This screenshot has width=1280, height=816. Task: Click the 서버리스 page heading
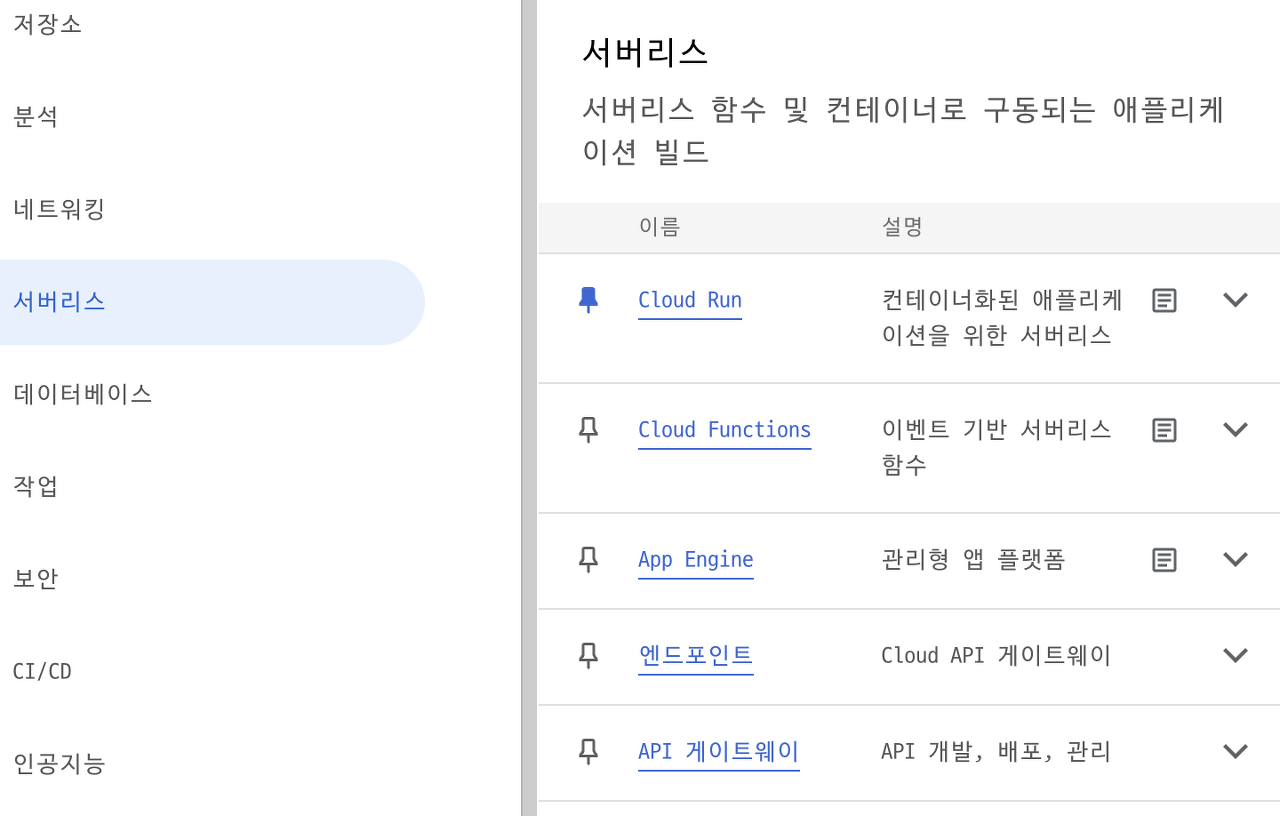[x=645, y=52]
